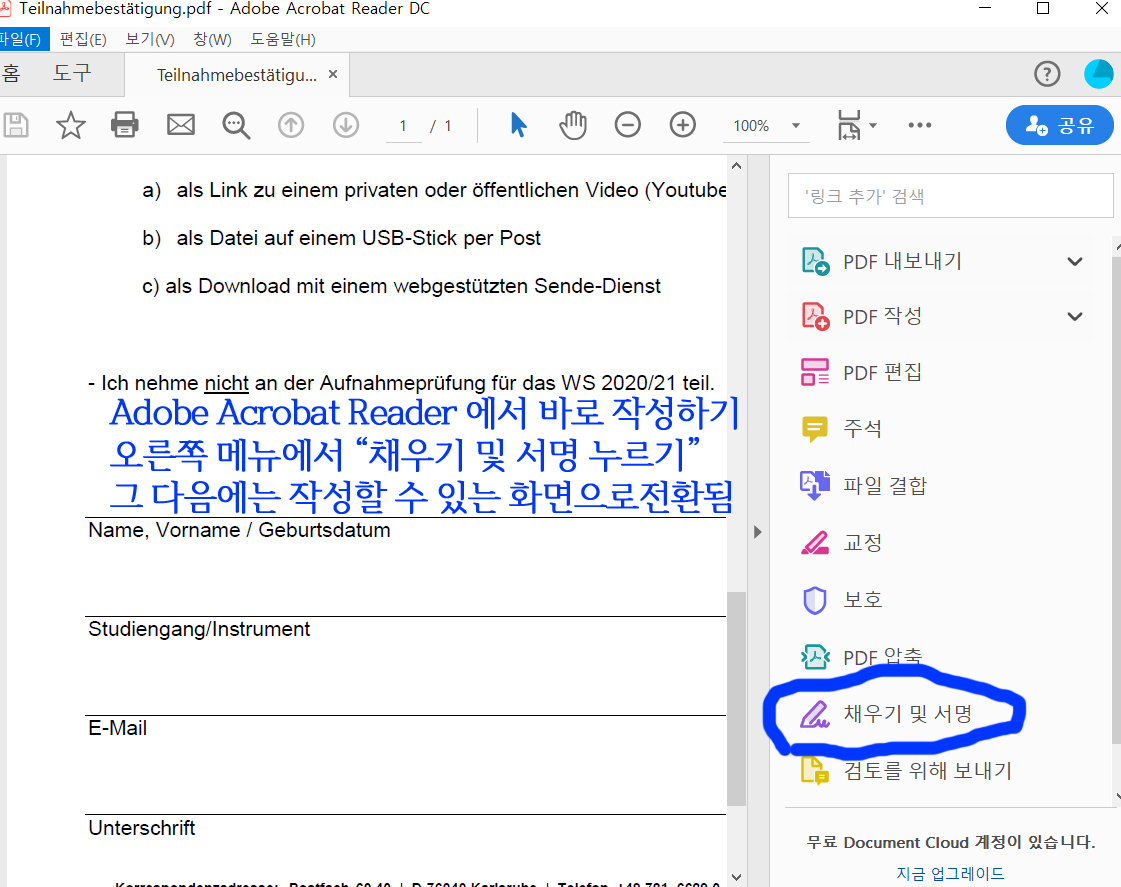This screenshot has height=887, width=1121.
Task: Click the 'Name, Vorname / Geburtsdatum' label
Action: point(239,530)
